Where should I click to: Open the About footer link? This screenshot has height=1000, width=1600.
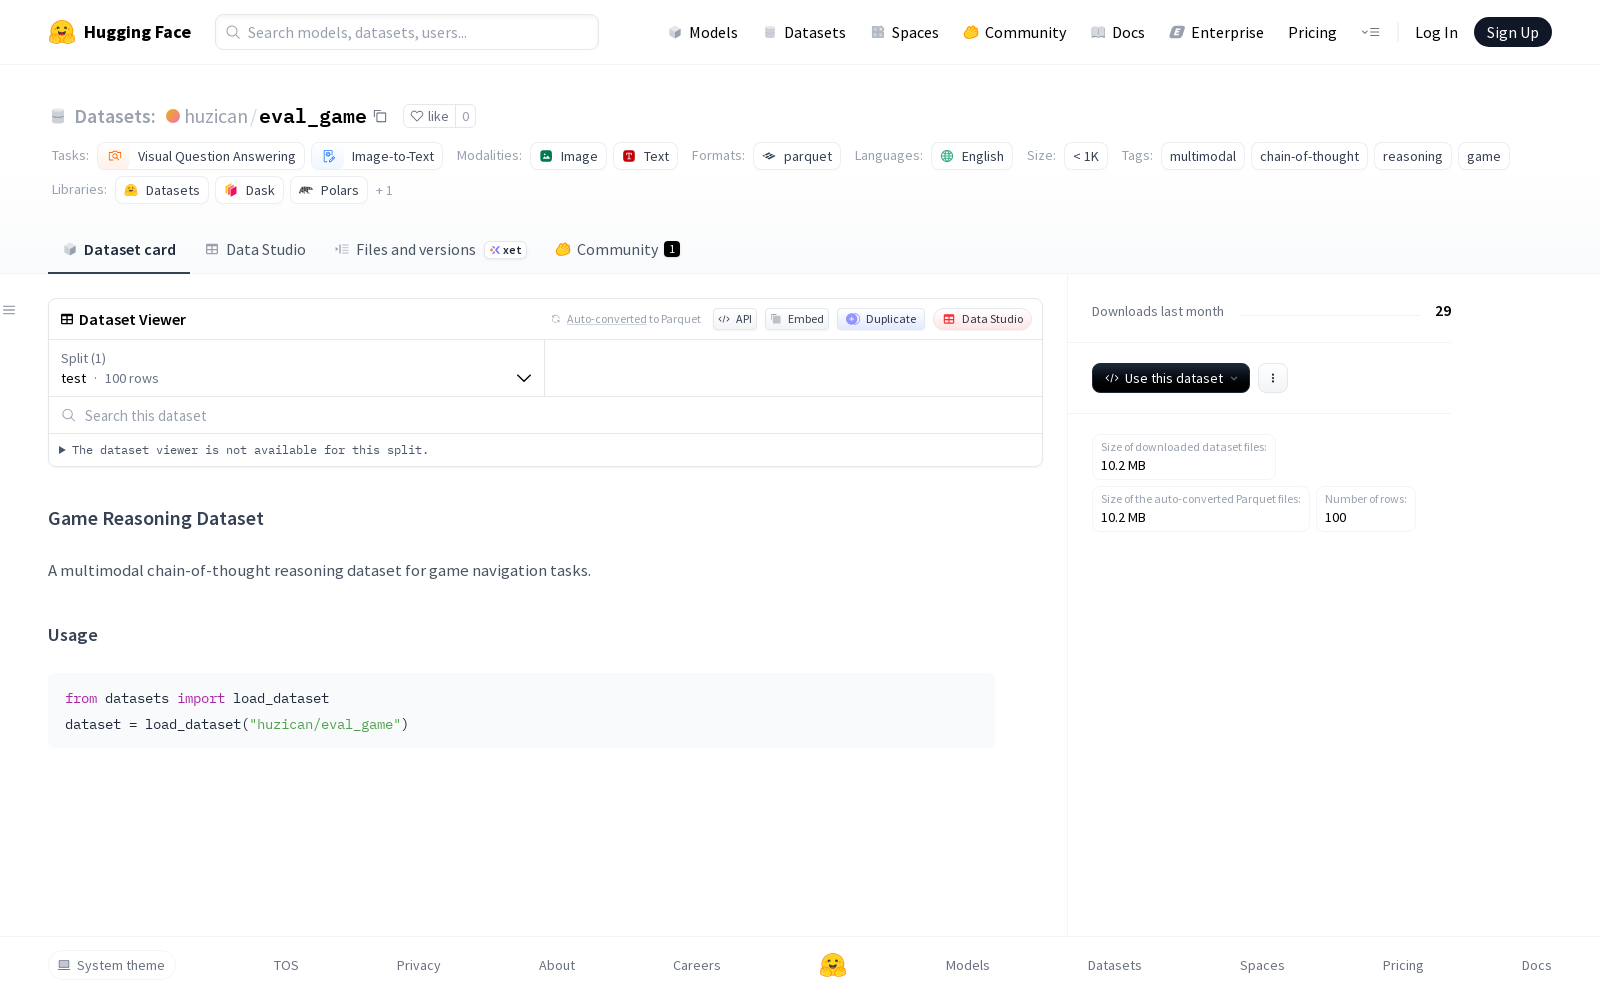[557, 965]
